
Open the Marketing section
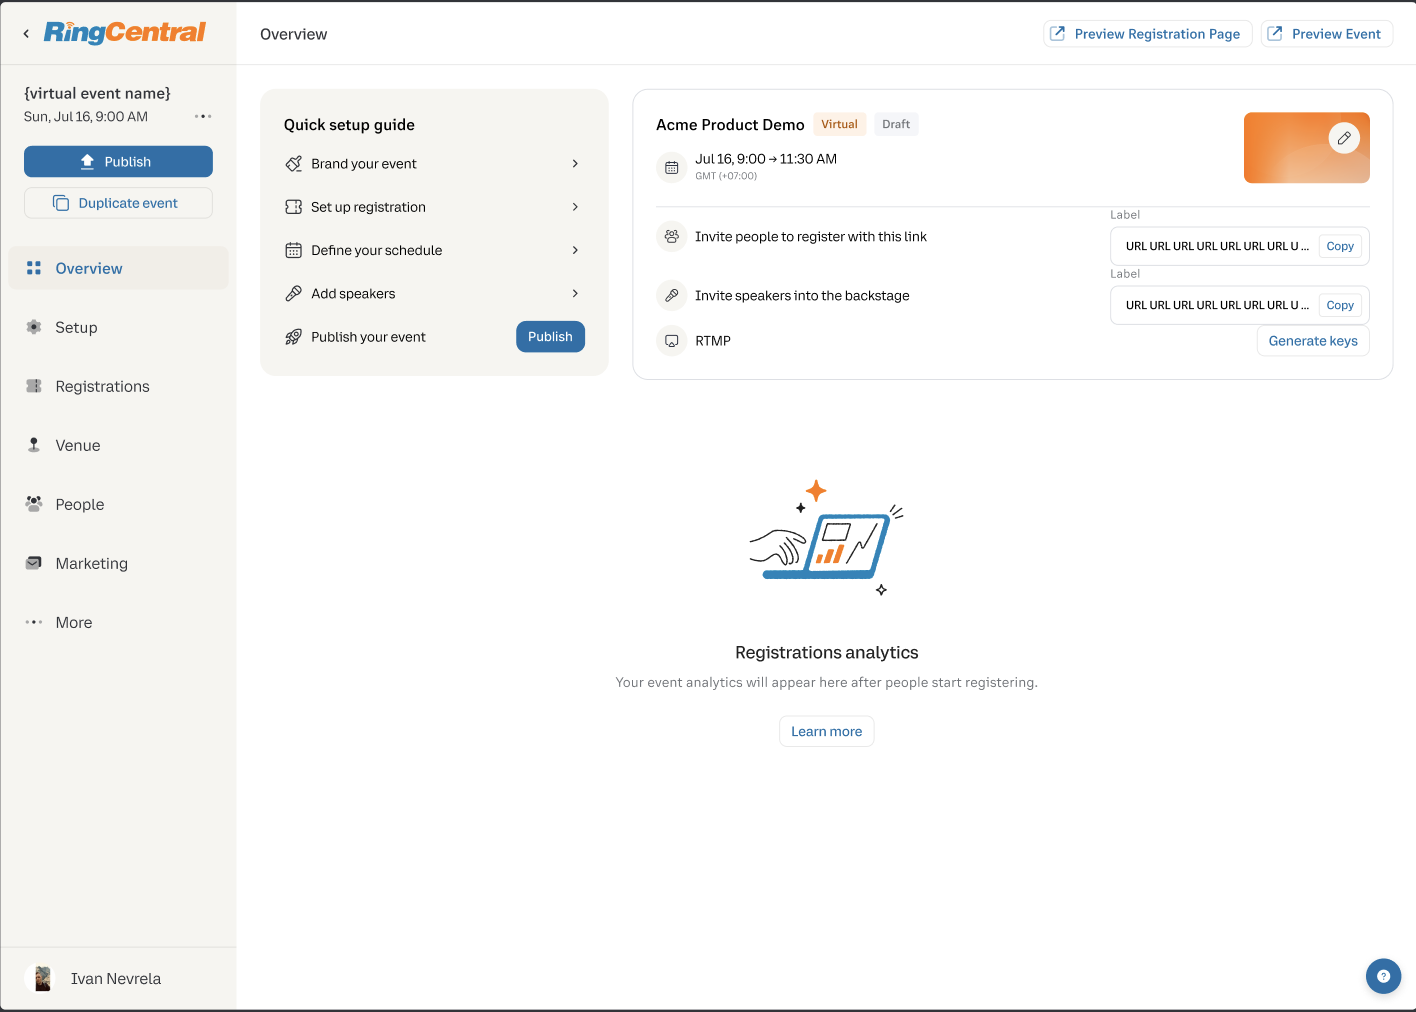click(92, 563)
